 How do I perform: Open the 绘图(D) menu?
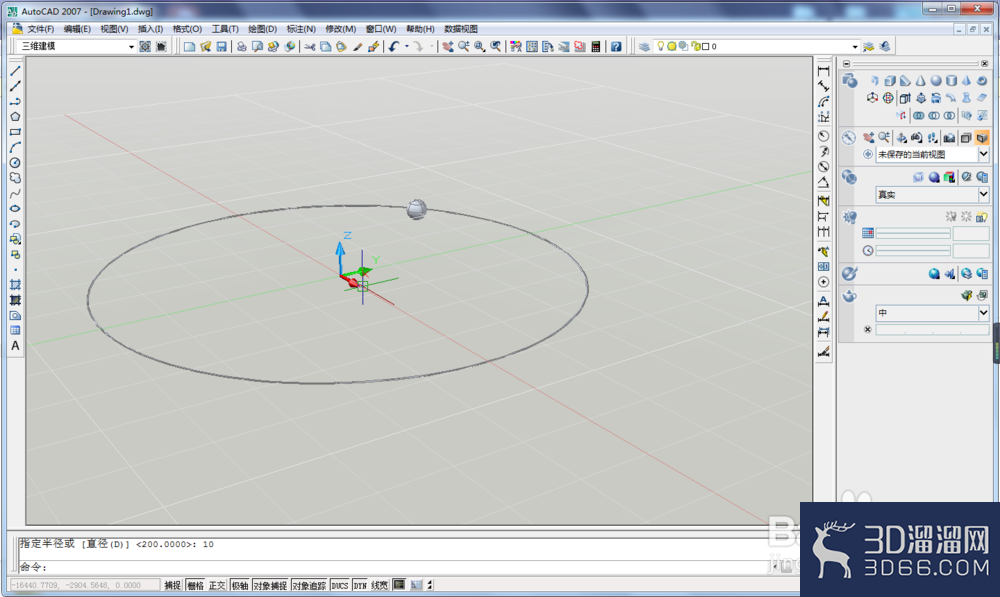pyautogui.click(x=263, y=29)
